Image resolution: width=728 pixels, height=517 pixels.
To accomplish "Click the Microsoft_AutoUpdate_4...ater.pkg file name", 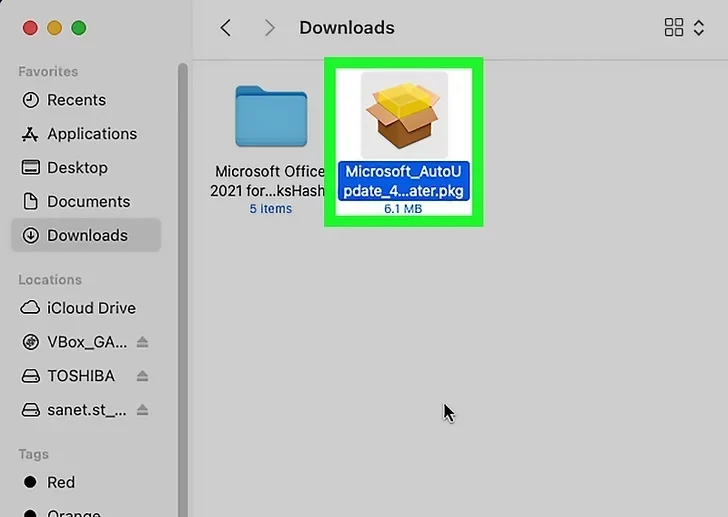I will coord(403,181).
